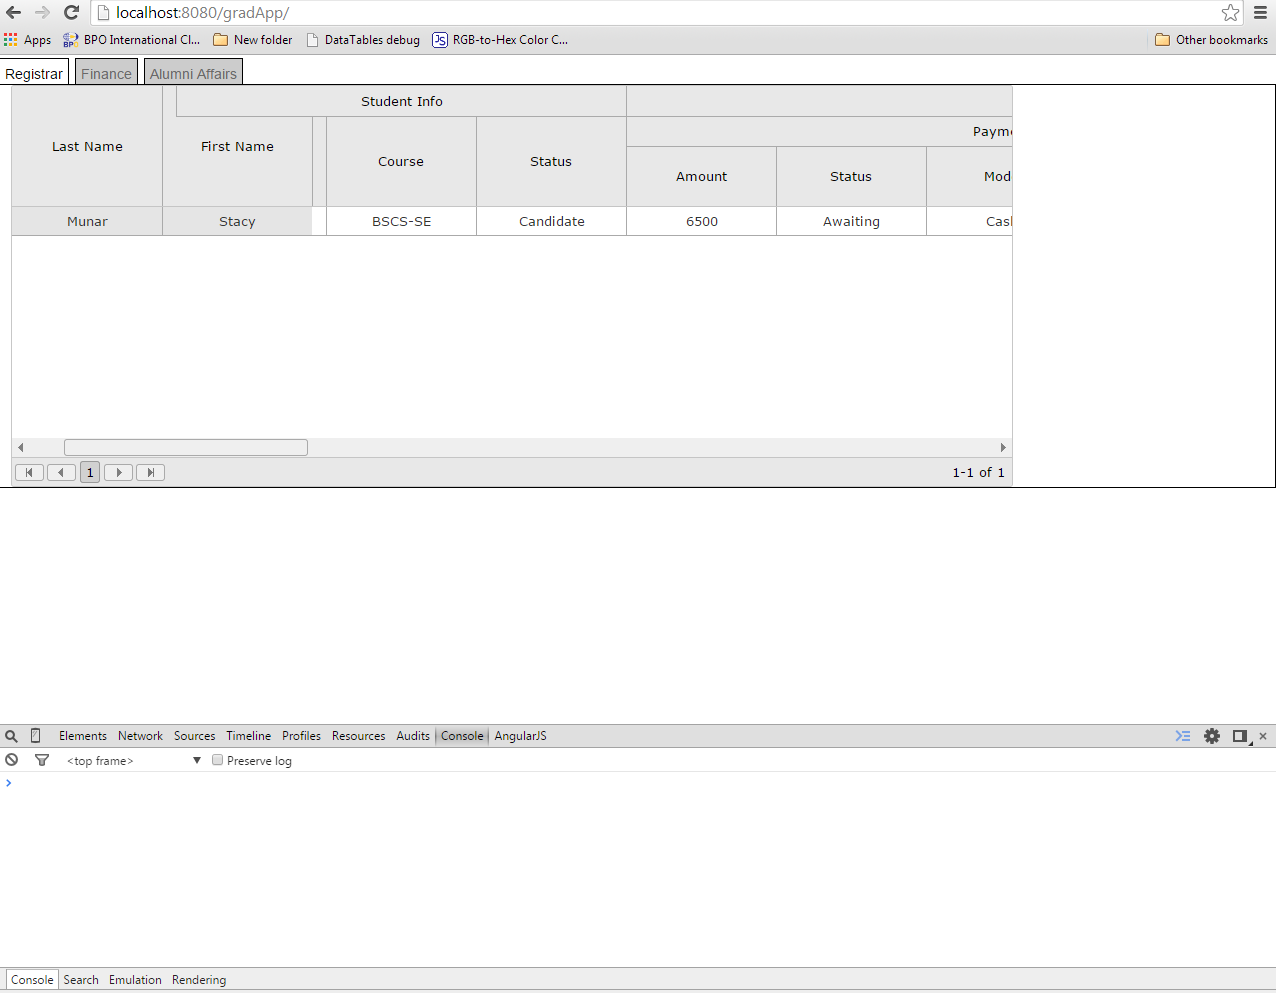Expand the Other bookmarks folder
This screenshot has width=1278, height=993.
(x=1211, y=40)
